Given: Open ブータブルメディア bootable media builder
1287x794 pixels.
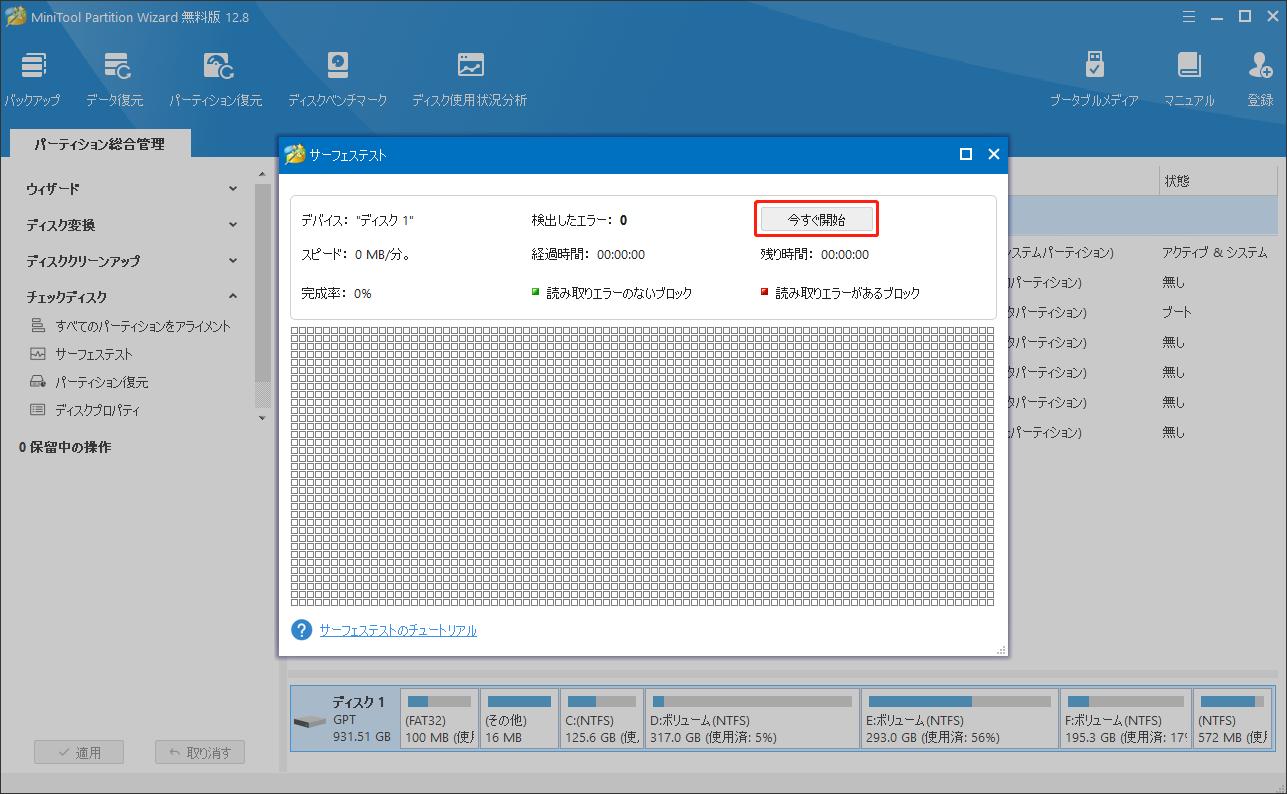Looking at the screenshot, I should [x=1094, y=79].
